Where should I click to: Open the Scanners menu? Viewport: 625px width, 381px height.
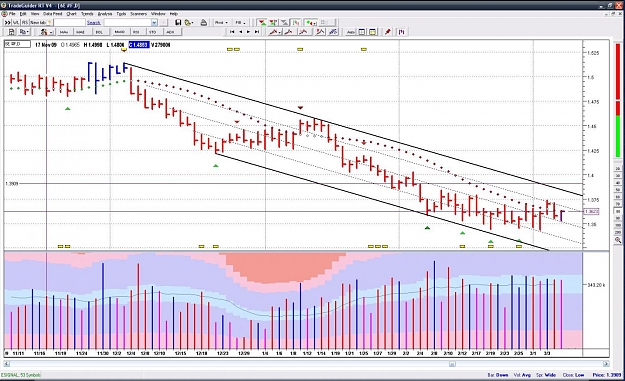(x=138, y=14)
